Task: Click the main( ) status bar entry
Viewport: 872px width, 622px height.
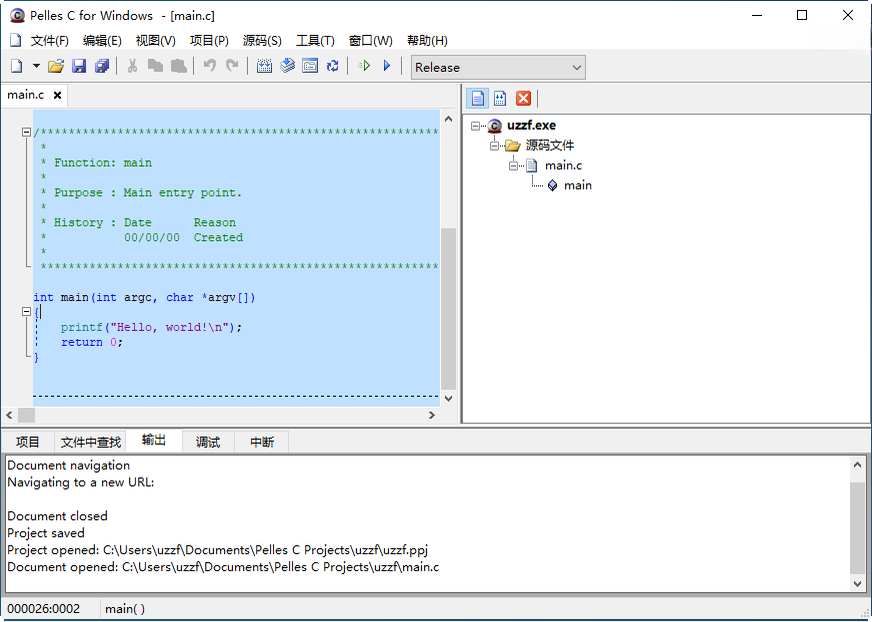Action: 125,609
